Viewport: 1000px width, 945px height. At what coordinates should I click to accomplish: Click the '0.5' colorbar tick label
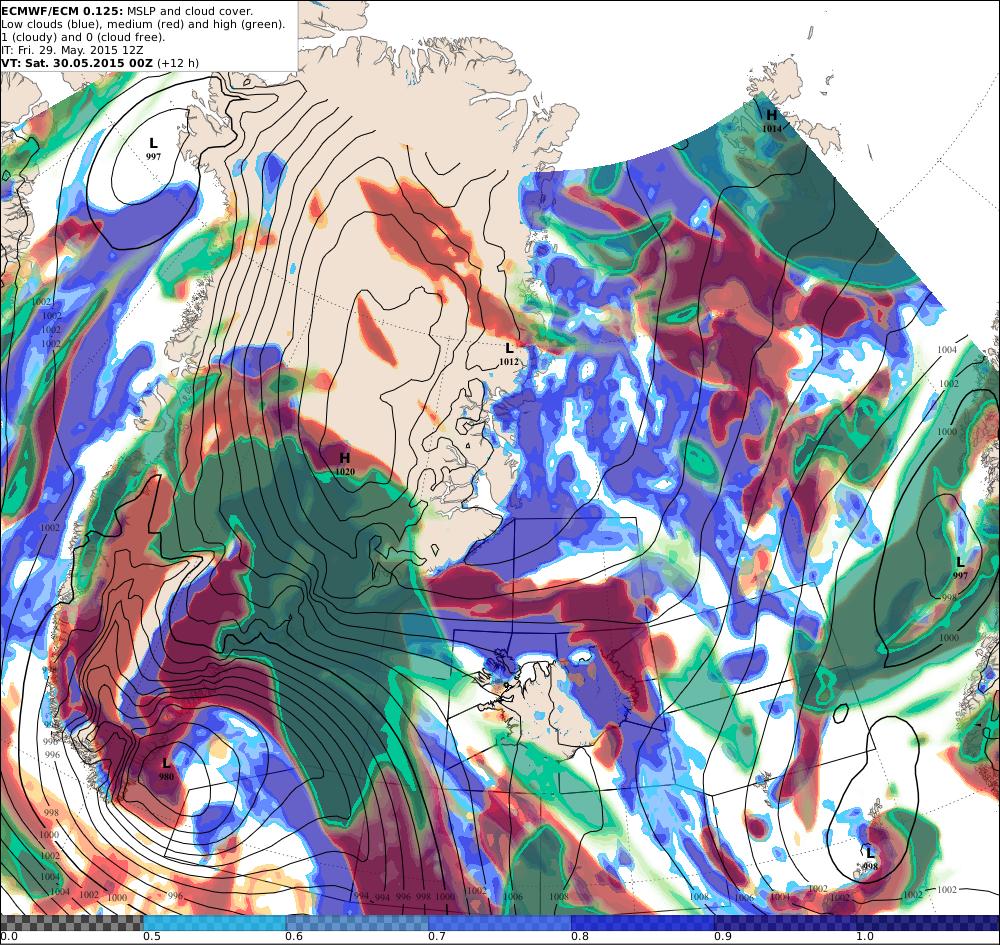click(151, 937)
